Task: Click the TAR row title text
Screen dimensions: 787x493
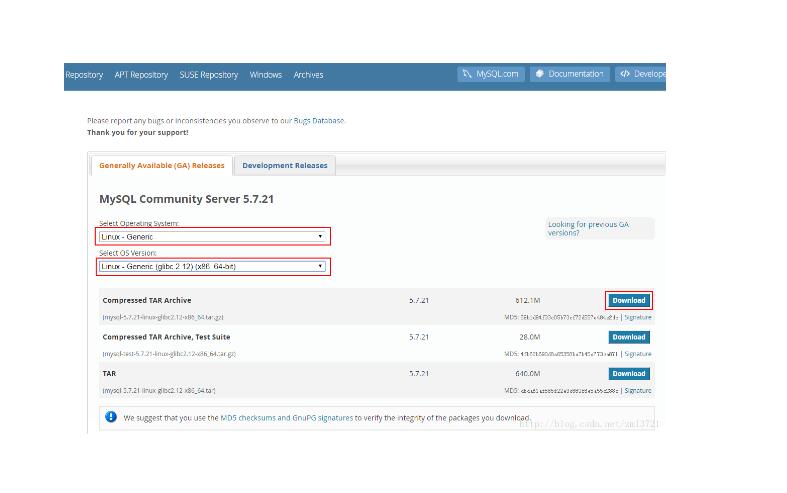Action: click(x=109, y=374)
